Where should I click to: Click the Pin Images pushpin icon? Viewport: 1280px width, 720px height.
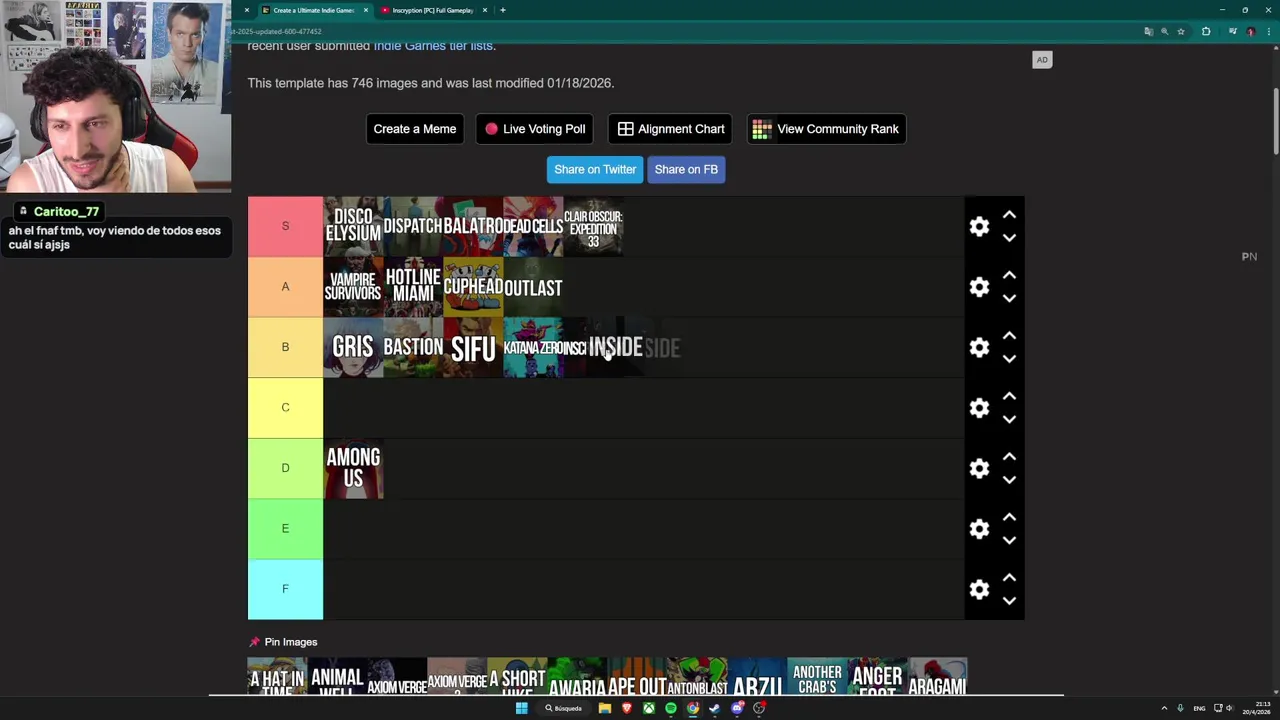pos(254,642)
